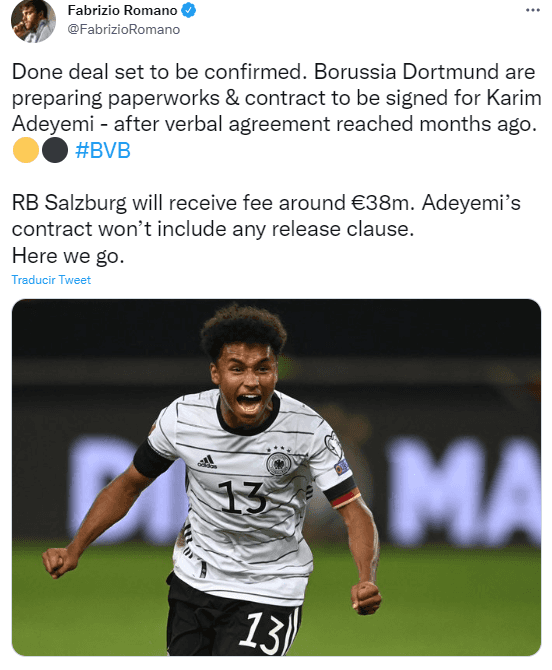Screen dimensions: 552x670
Task: Open the #BVB hashtag
Action: click(103, 150)
